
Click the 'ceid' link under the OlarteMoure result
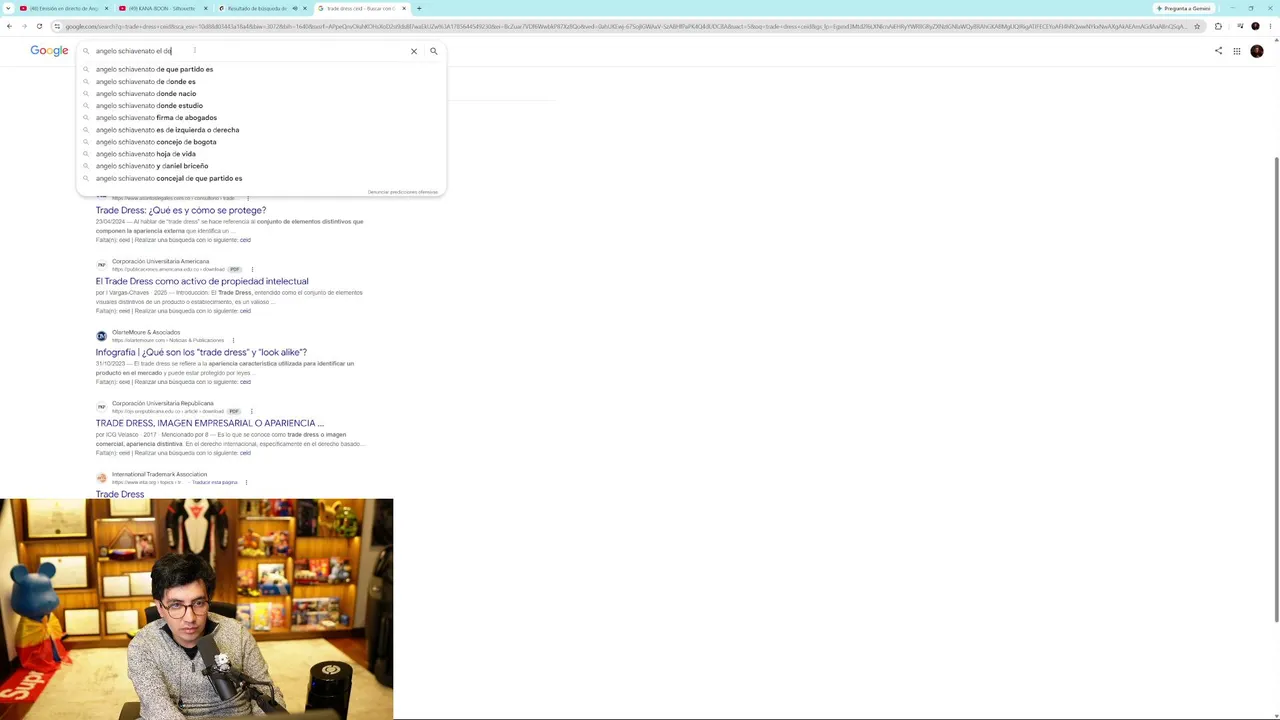pyautogui.click(x=245, y=382)
